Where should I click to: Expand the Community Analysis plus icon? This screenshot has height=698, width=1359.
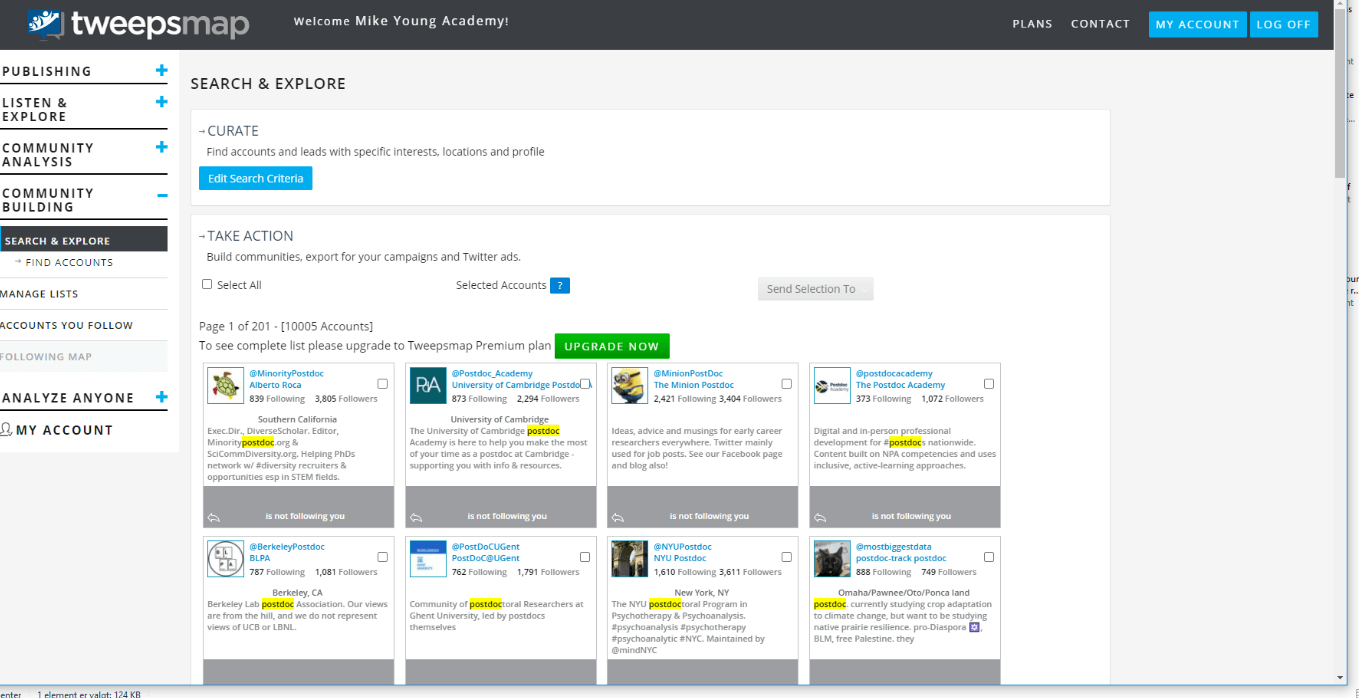(162, 147)
